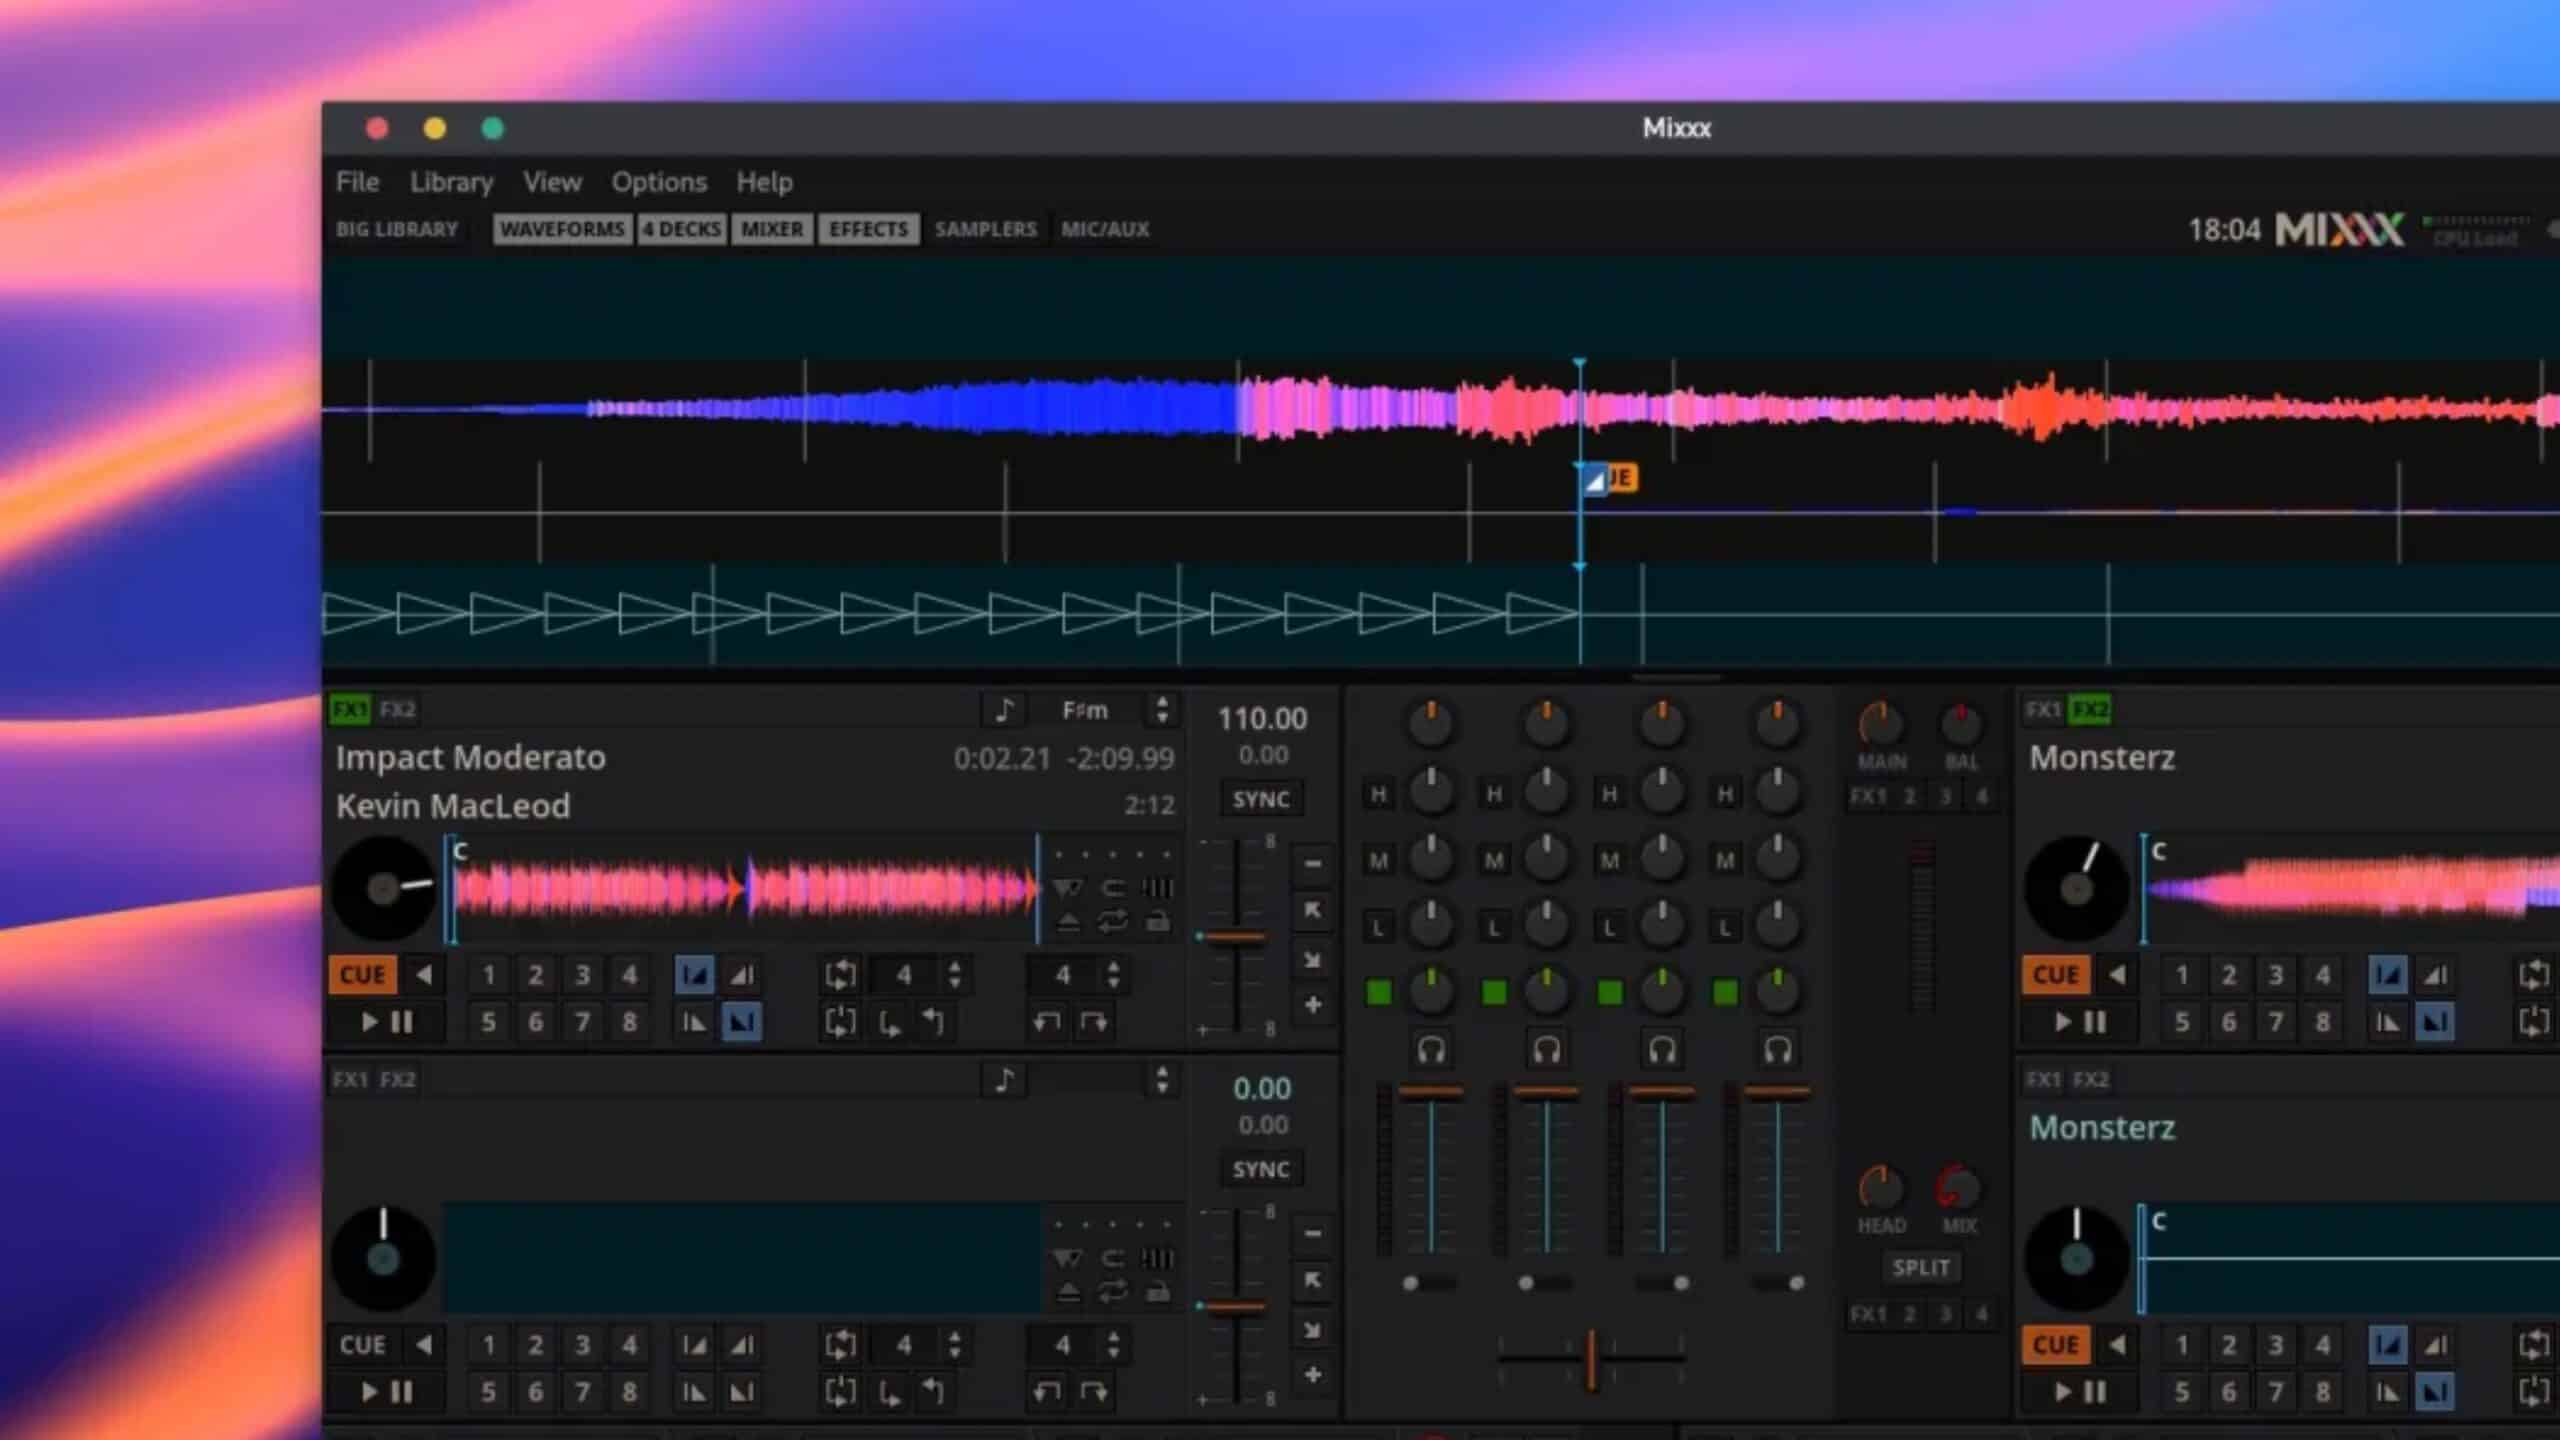The width and height of the screenshot is (2560, 1440).
Task: Open the Library menu
Action: coord(451,182)
